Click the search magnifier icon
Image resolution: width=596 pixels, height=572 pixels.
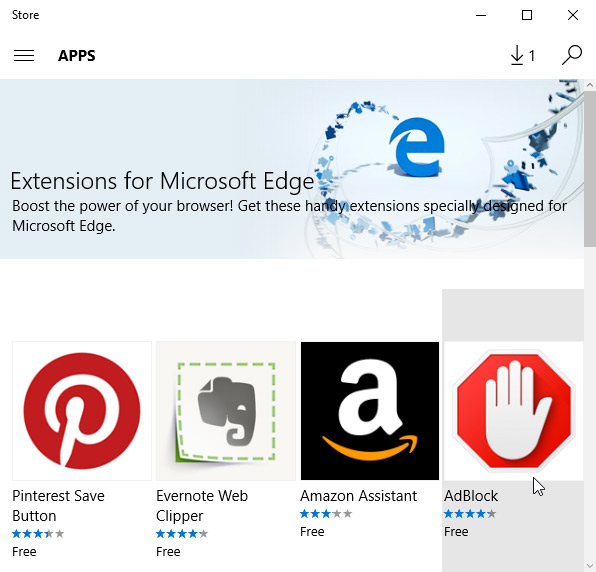[x=572, y=55]
